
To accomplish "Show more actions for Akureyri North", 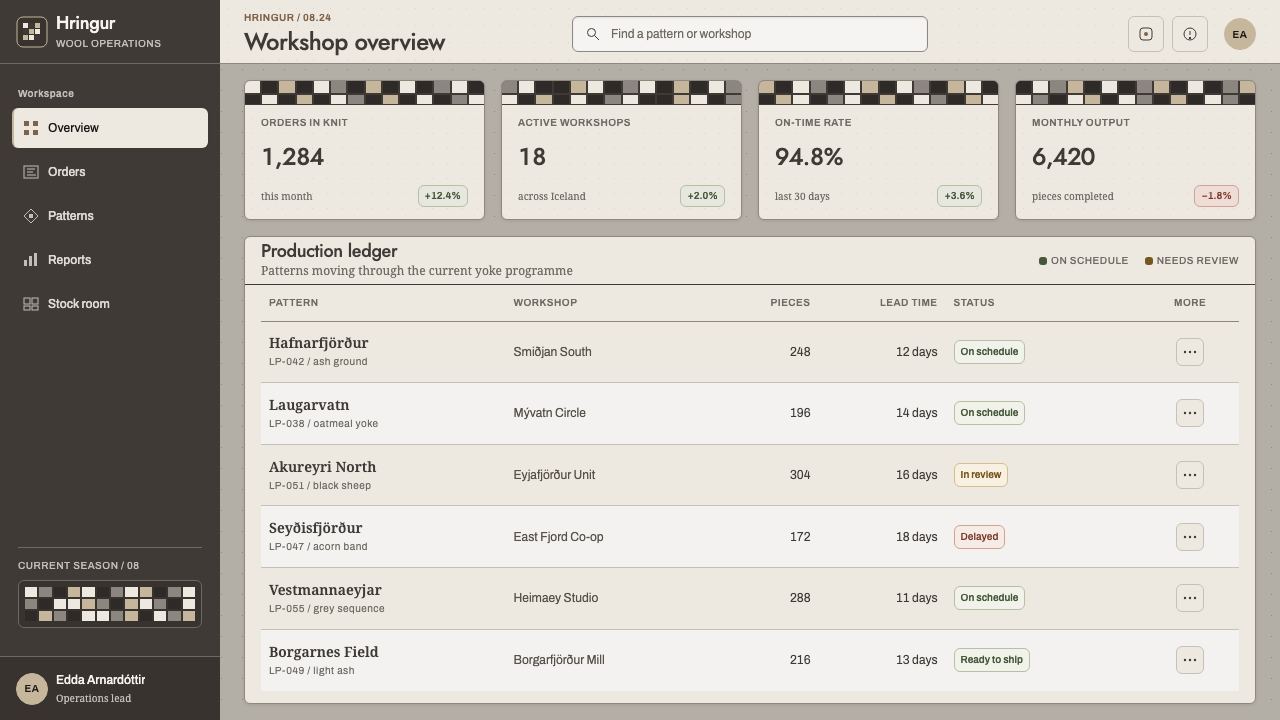I will coord(1190,475).
